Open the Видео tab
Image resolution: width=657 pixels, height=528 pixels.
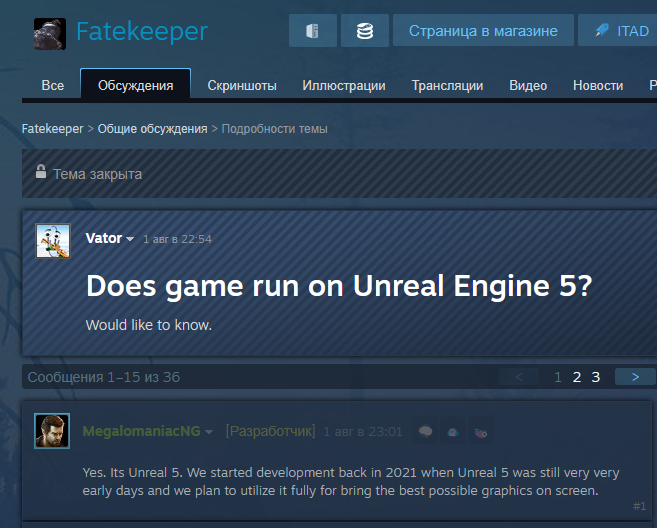528,85
